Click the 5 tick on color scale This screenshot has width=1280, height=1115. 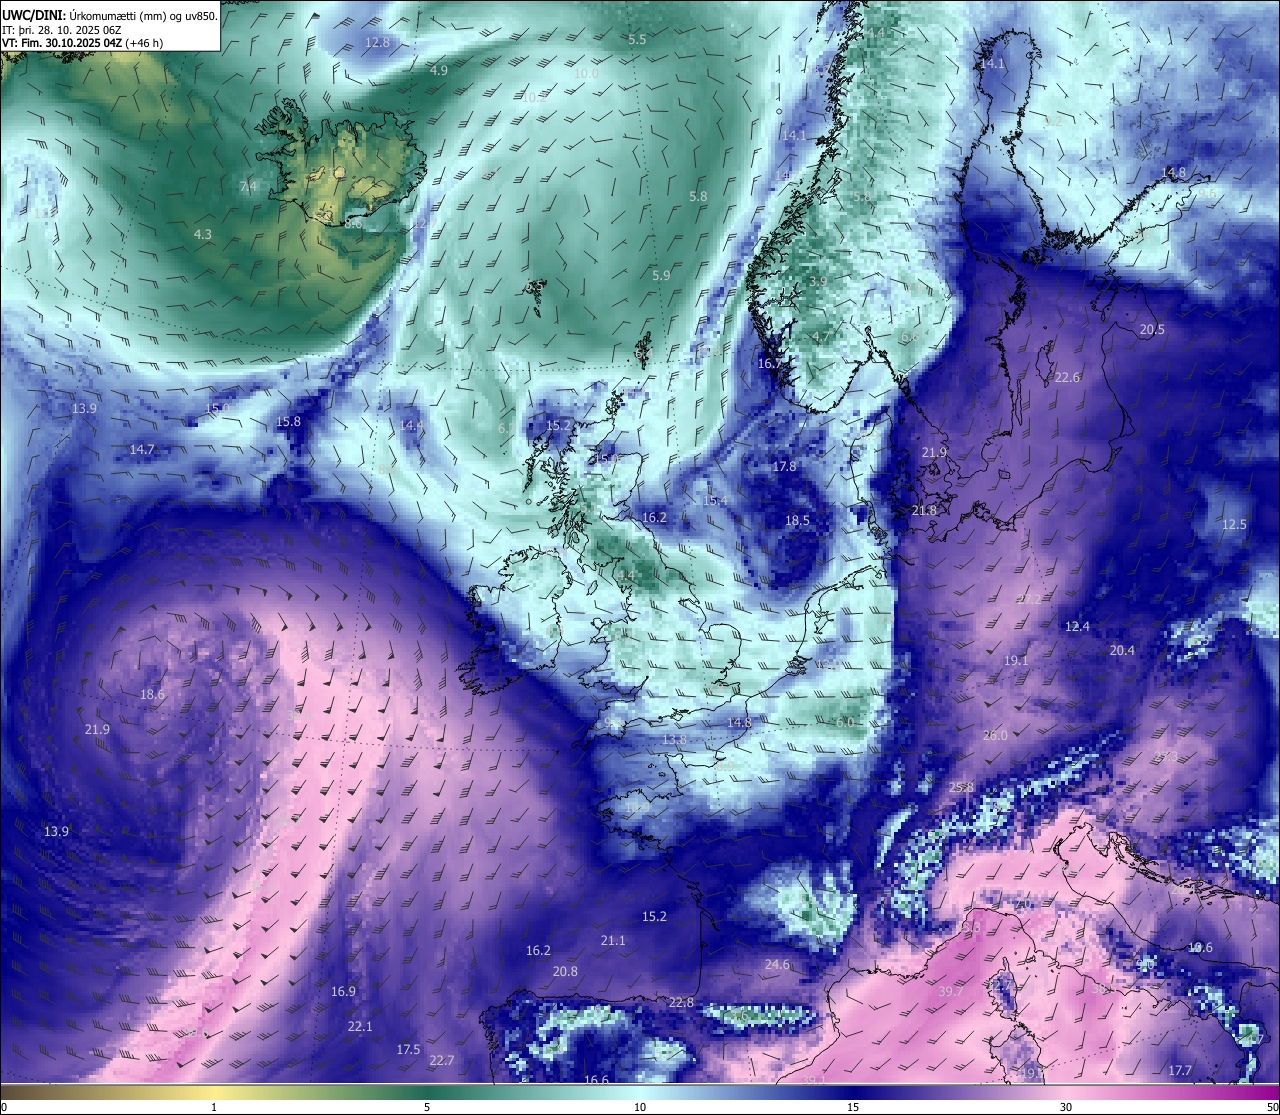tap(427, 1107)
